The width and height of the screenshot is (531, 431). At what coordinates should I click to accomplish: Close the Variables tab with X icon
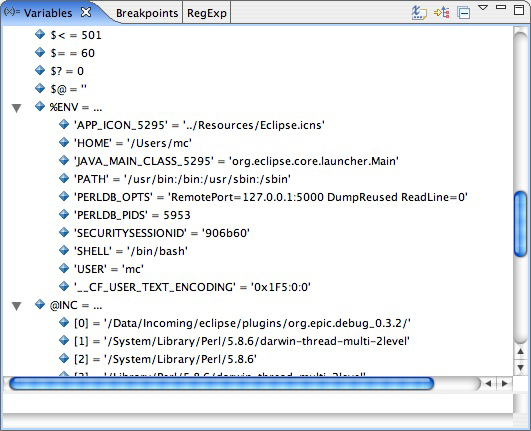pyautogui.click(x=86, y=12)
